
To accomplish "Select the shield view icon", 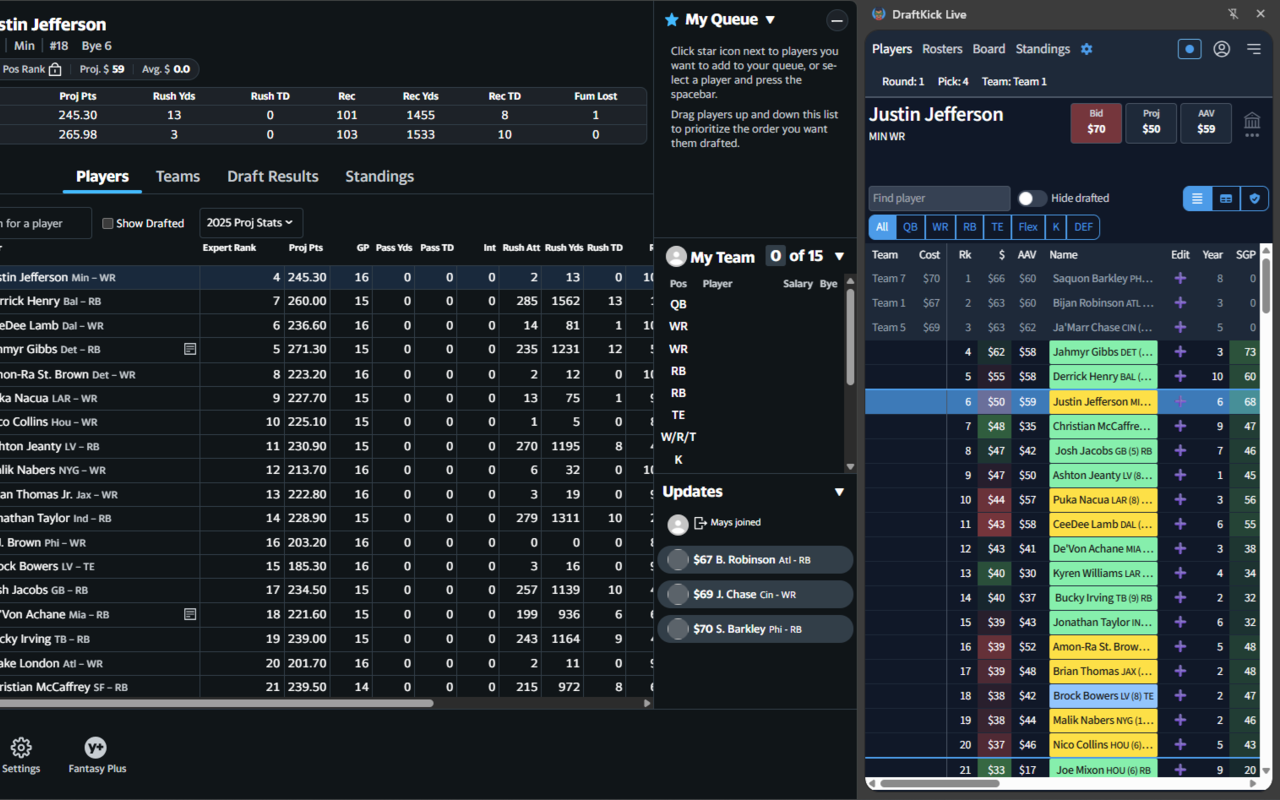I will (x=1254, y=199).
